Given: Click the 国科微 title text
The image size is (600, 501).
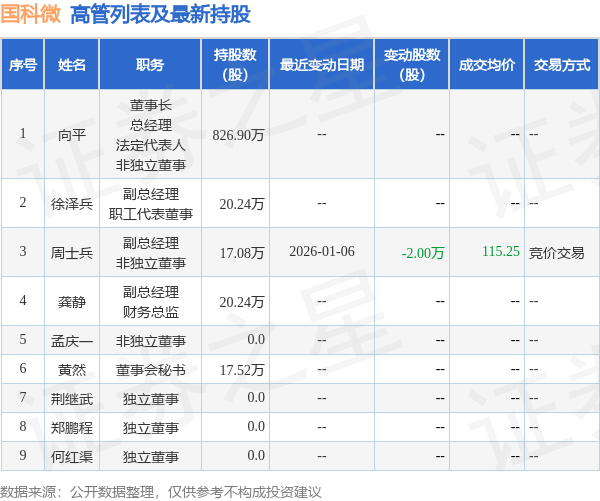Looking at the screenshot, I should point(31,15).
